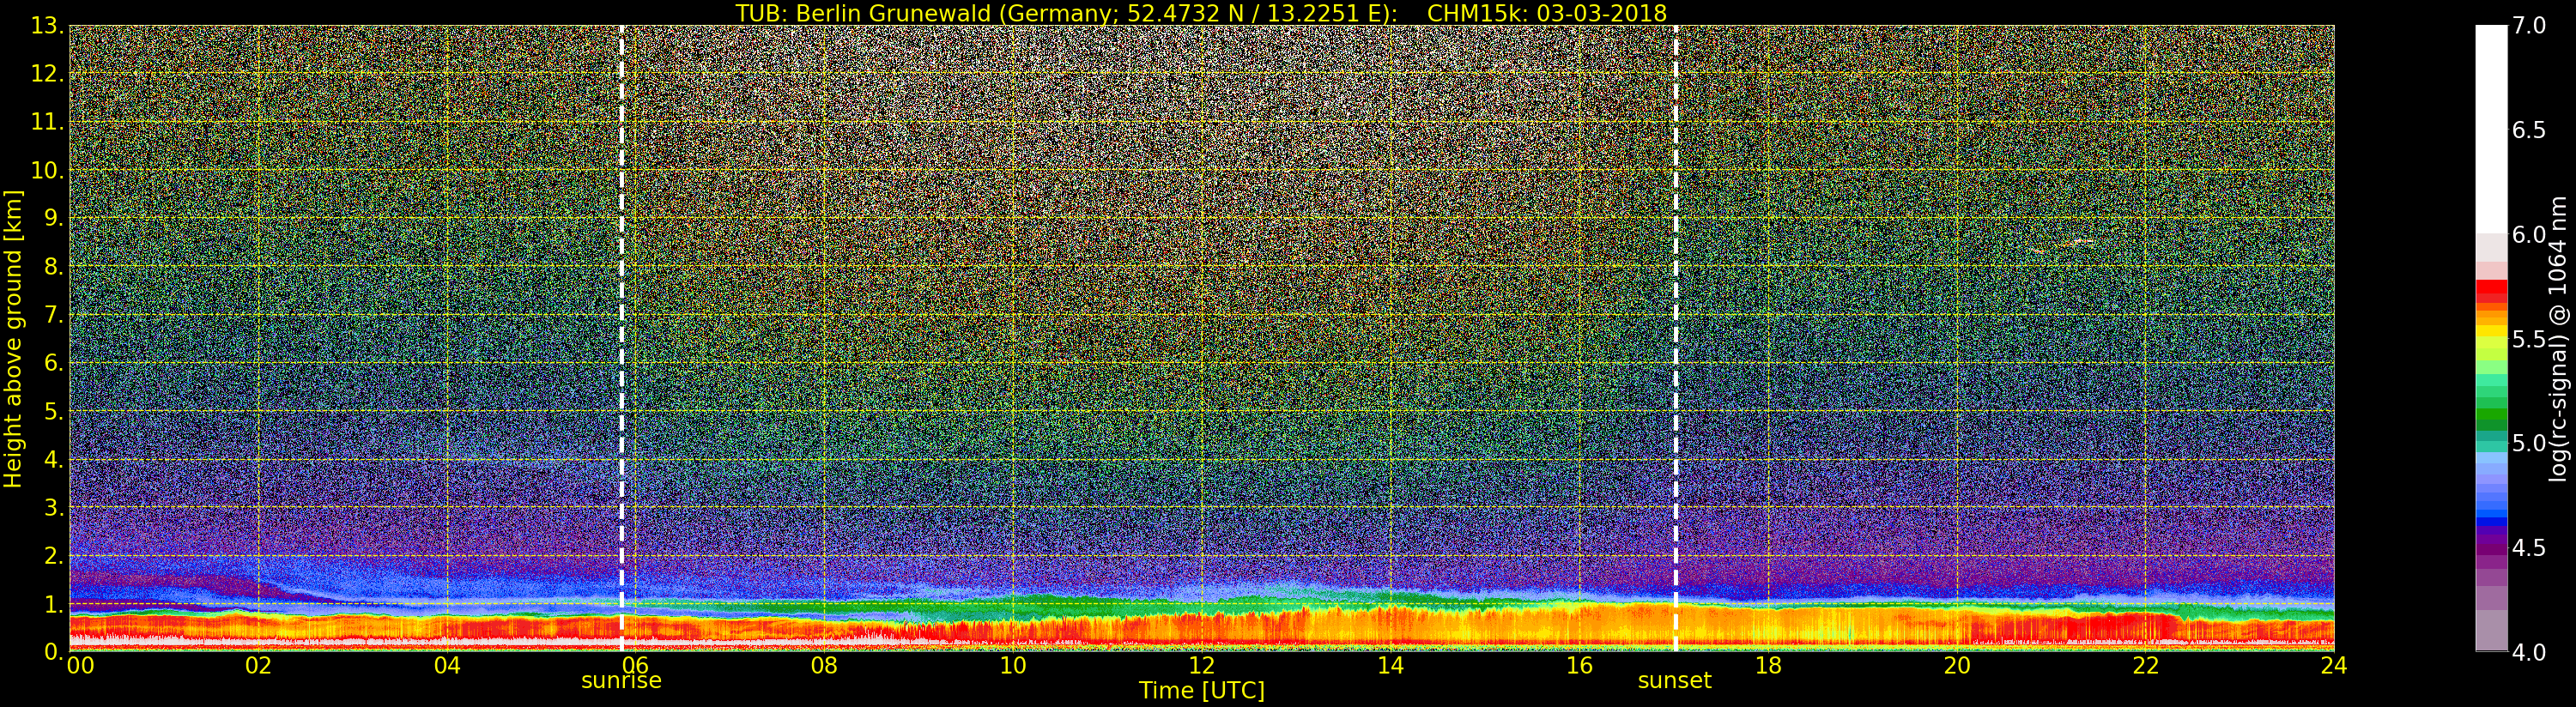Select the "sunrise" label below the time axis

point(621,681)
